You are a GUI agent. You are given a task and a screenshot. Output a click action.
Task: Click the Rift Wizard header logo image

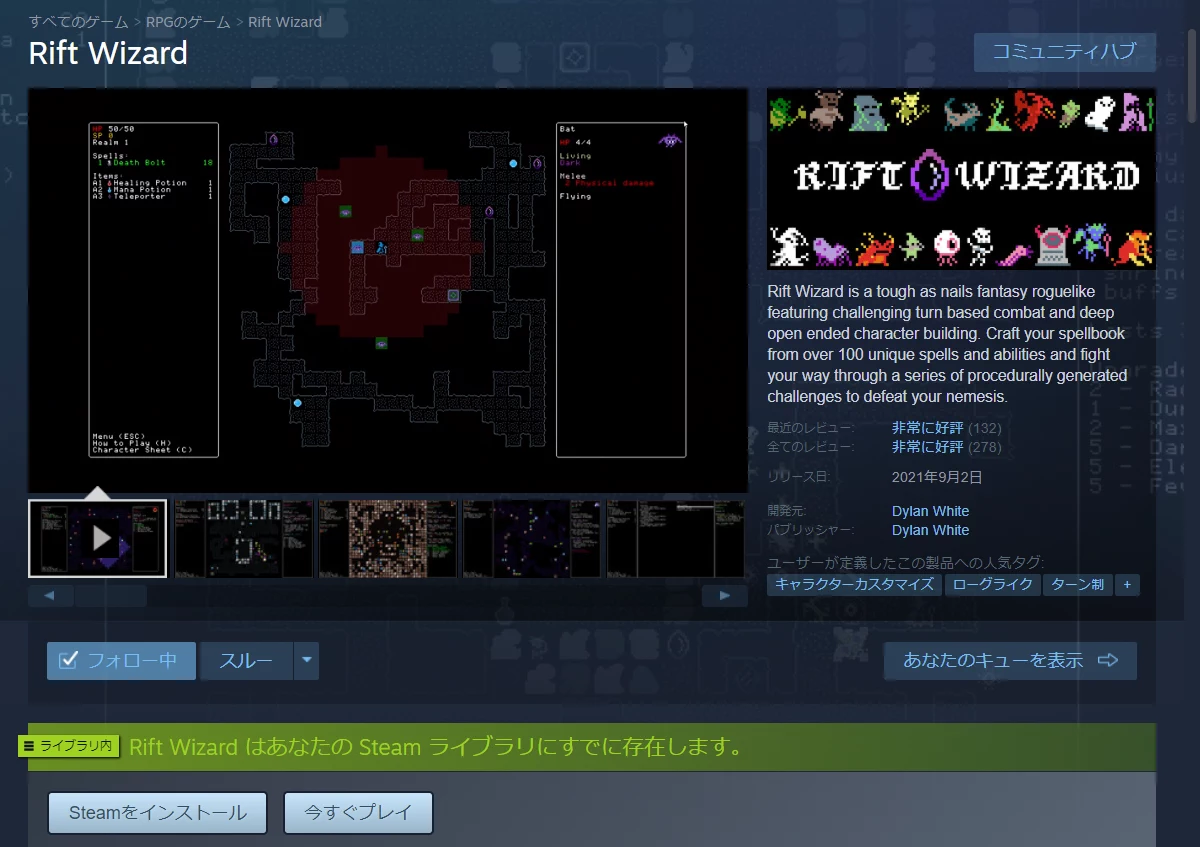click(x=961, y=178)
